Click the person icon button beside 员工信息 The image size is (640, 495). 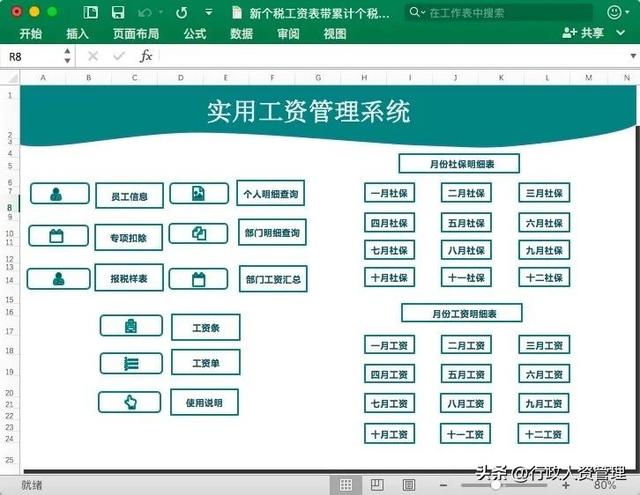(x=60, y=193)
